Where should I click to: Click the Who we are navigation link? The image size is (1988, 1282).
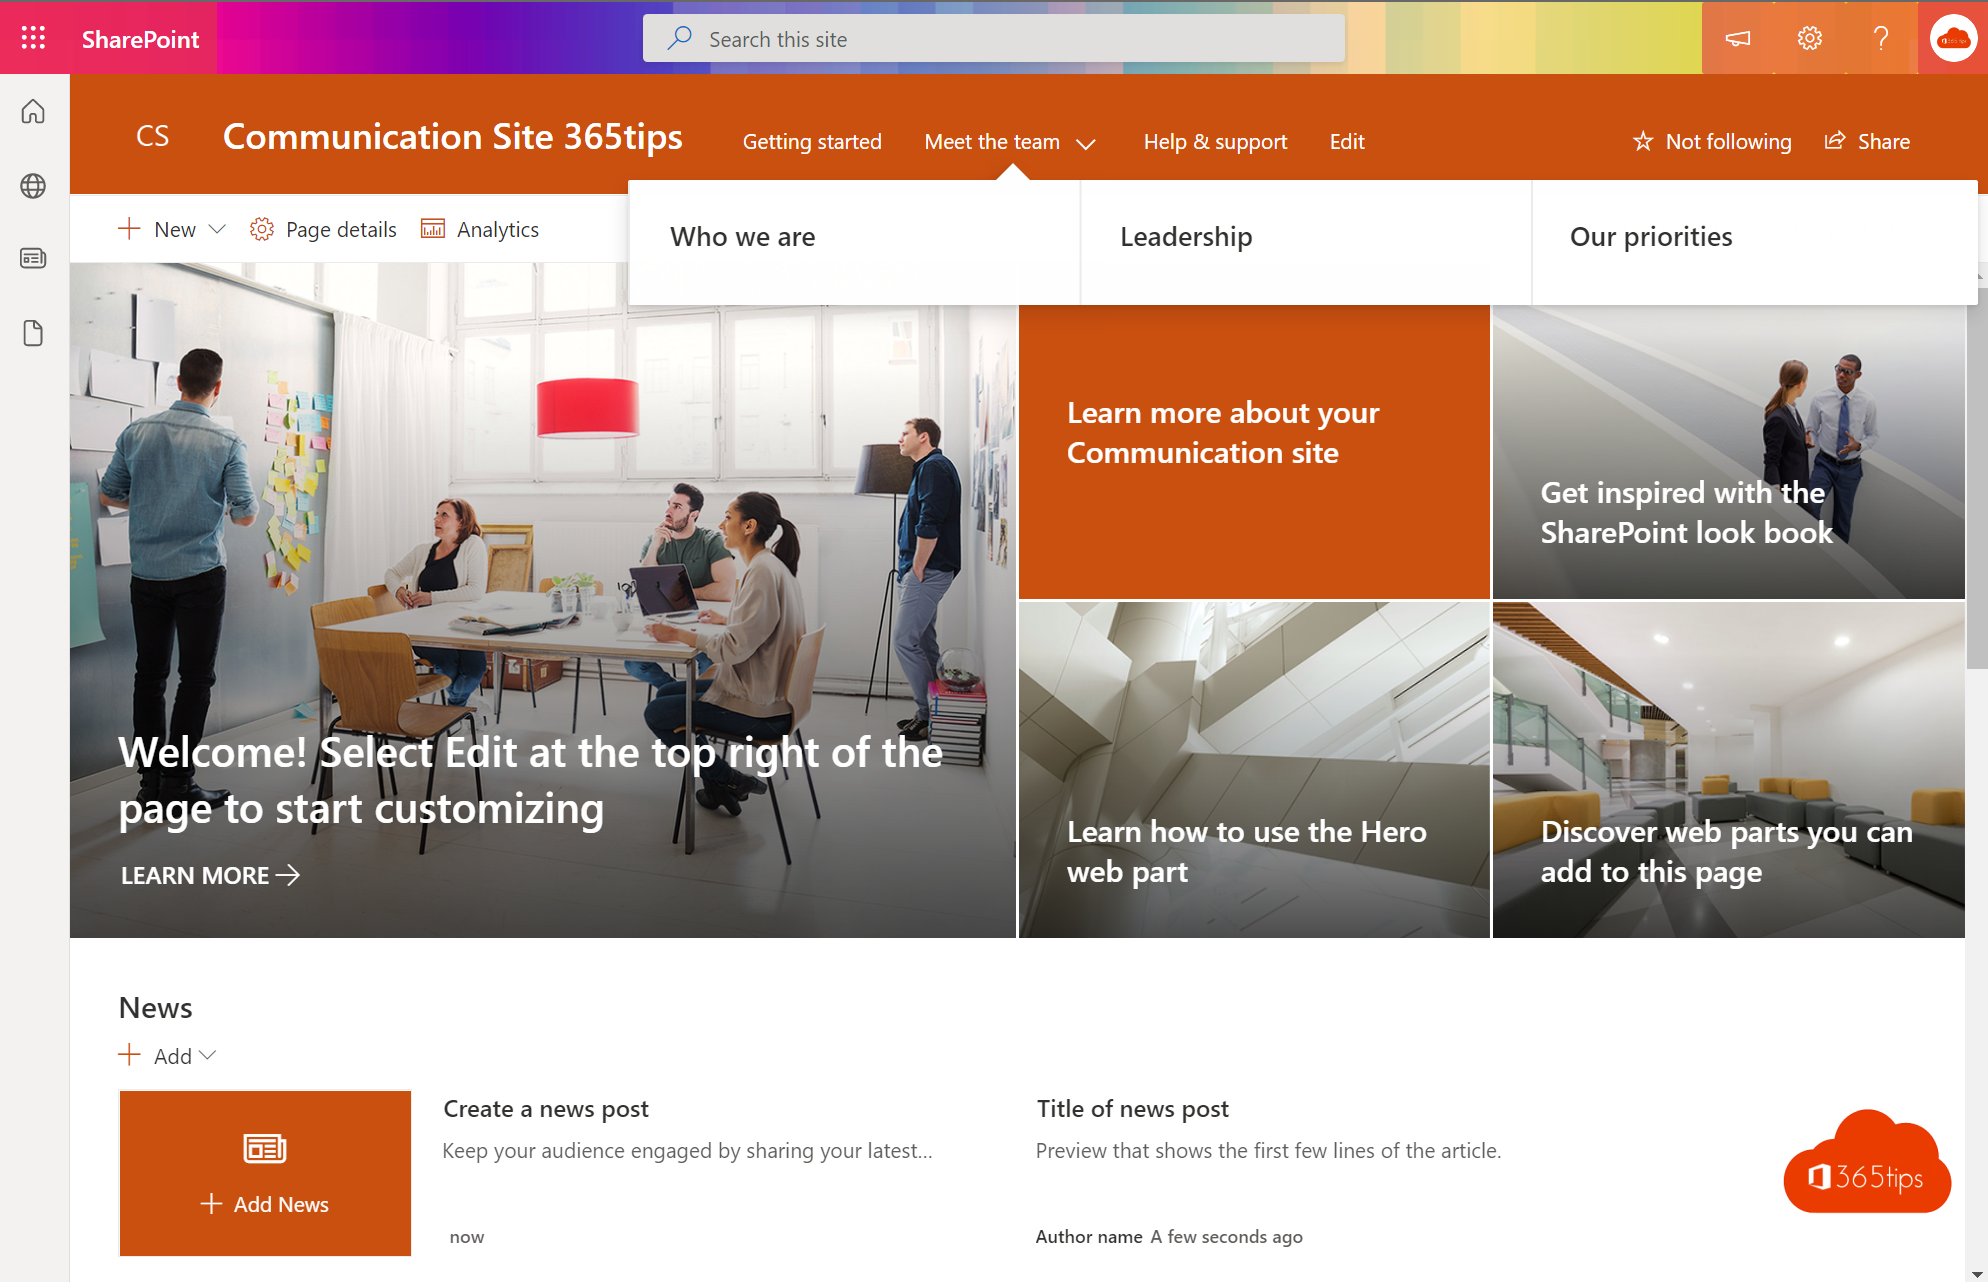point(742,236)
